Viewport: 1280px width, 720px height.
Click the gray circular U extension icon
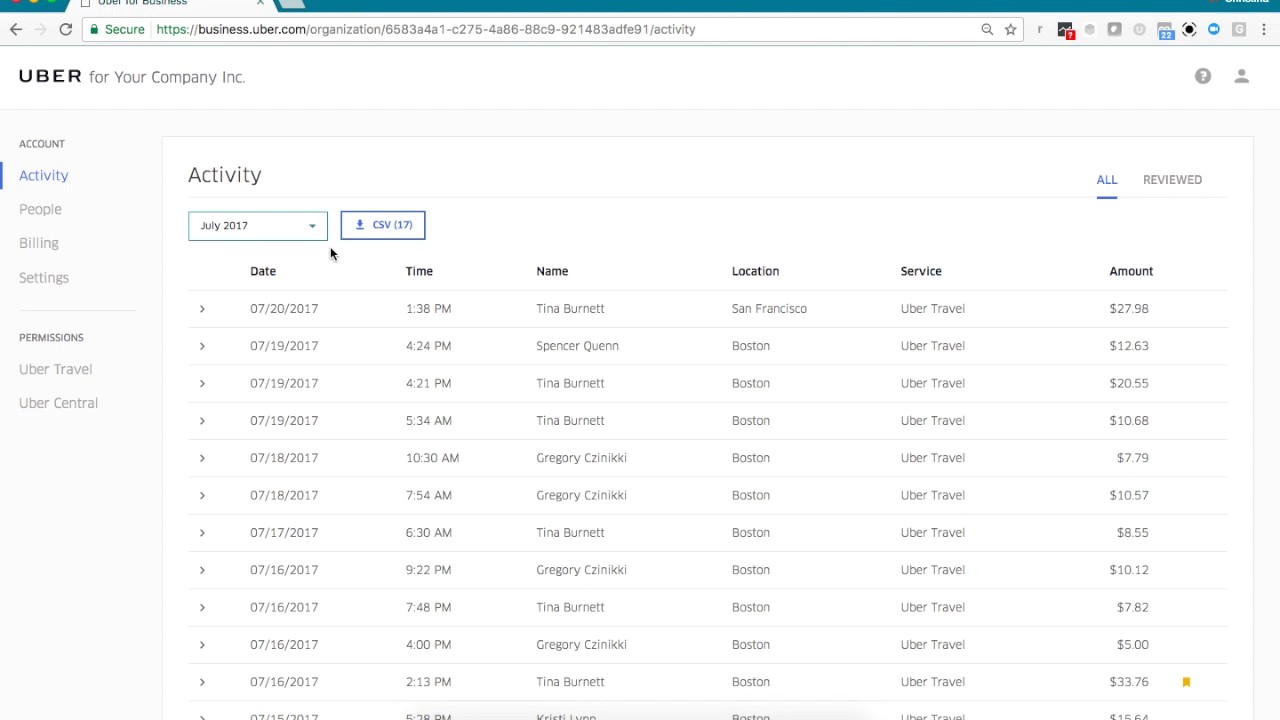pyautogui.click(x=1140, y=29)
